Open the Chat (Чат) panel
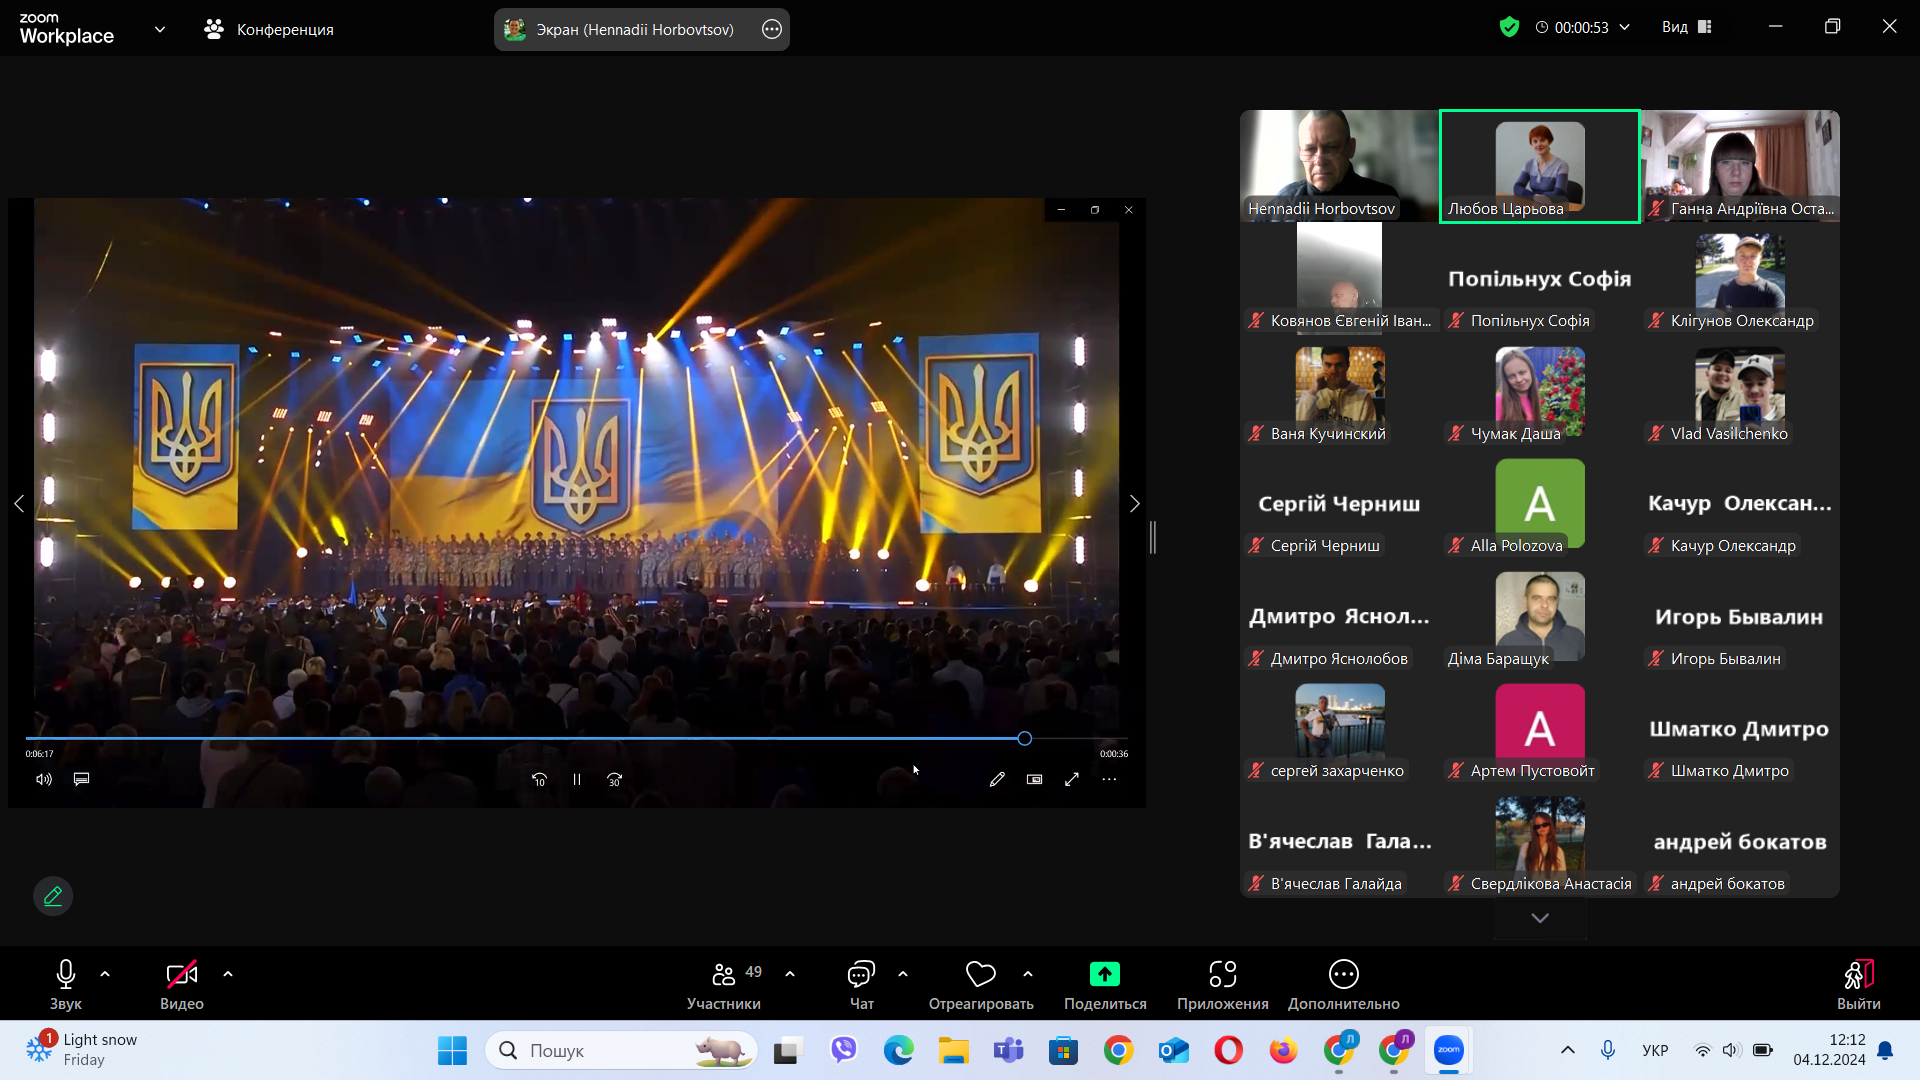The image size is (1920, 1080). pyautogui.click(x=861, y=974)
